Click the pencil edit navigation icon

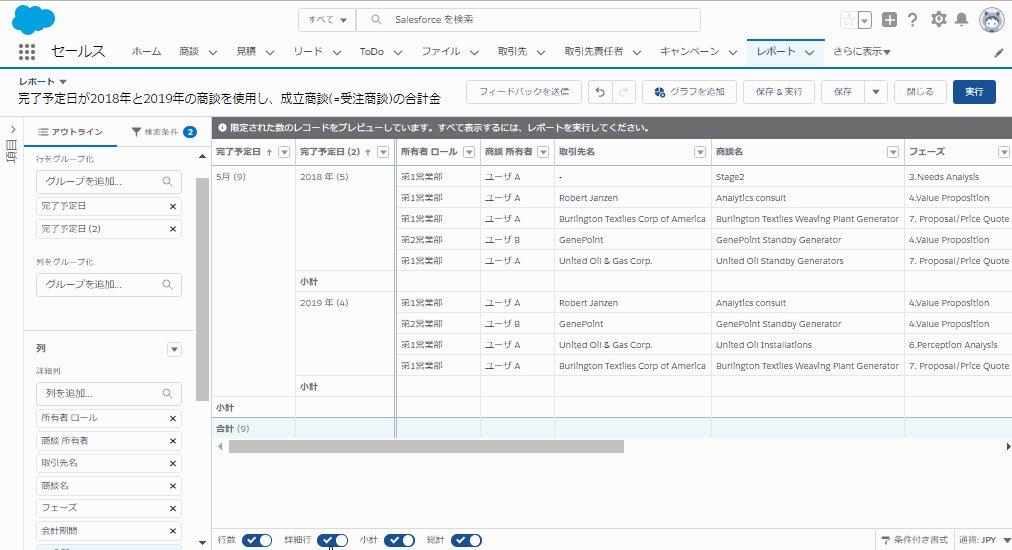(x=999, y=53)
